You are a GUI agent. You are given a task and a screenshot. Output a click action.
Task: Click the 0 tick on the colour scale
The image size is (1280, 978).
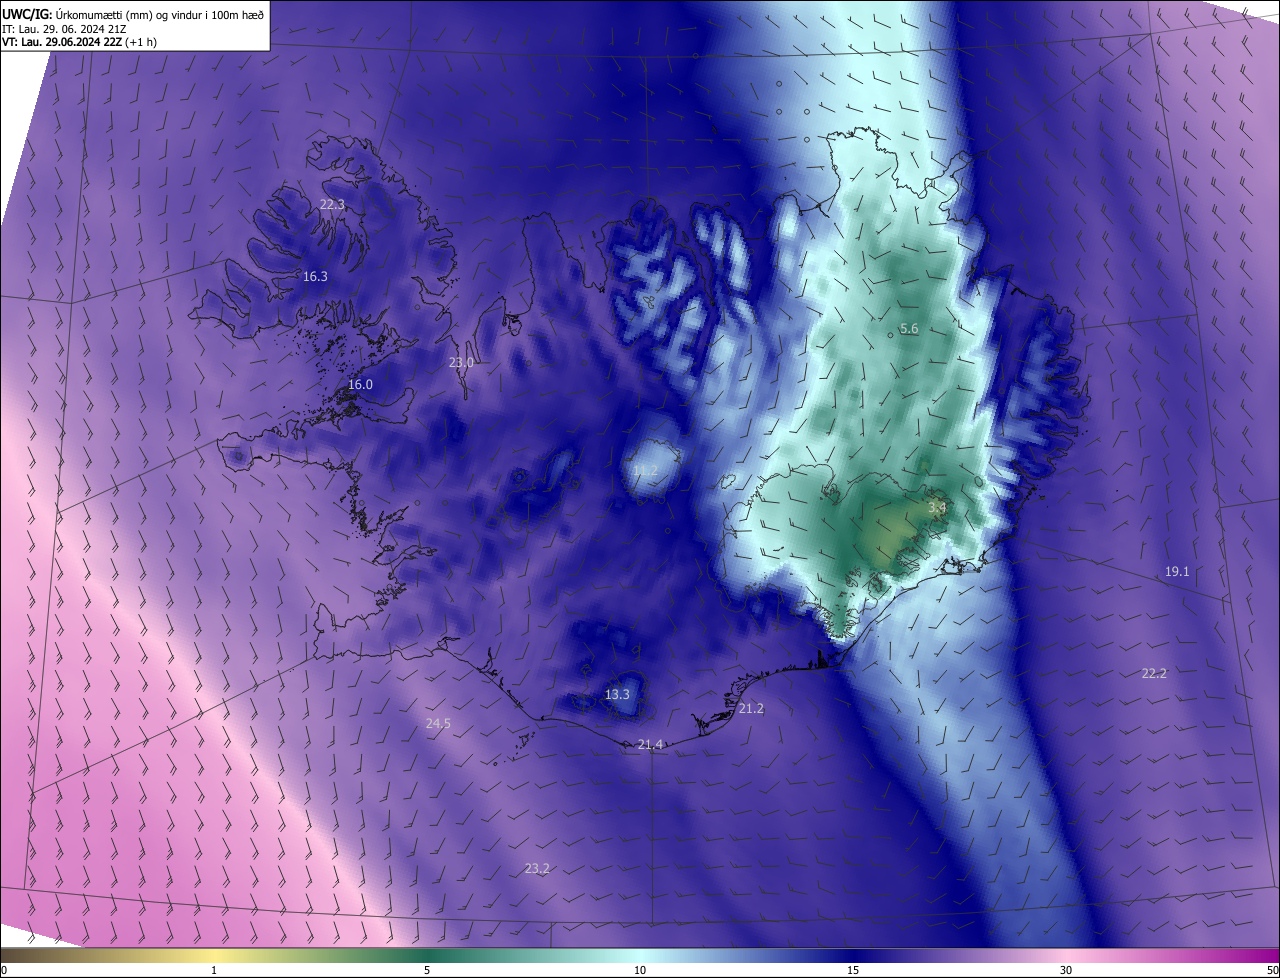[x=4, y=970]
